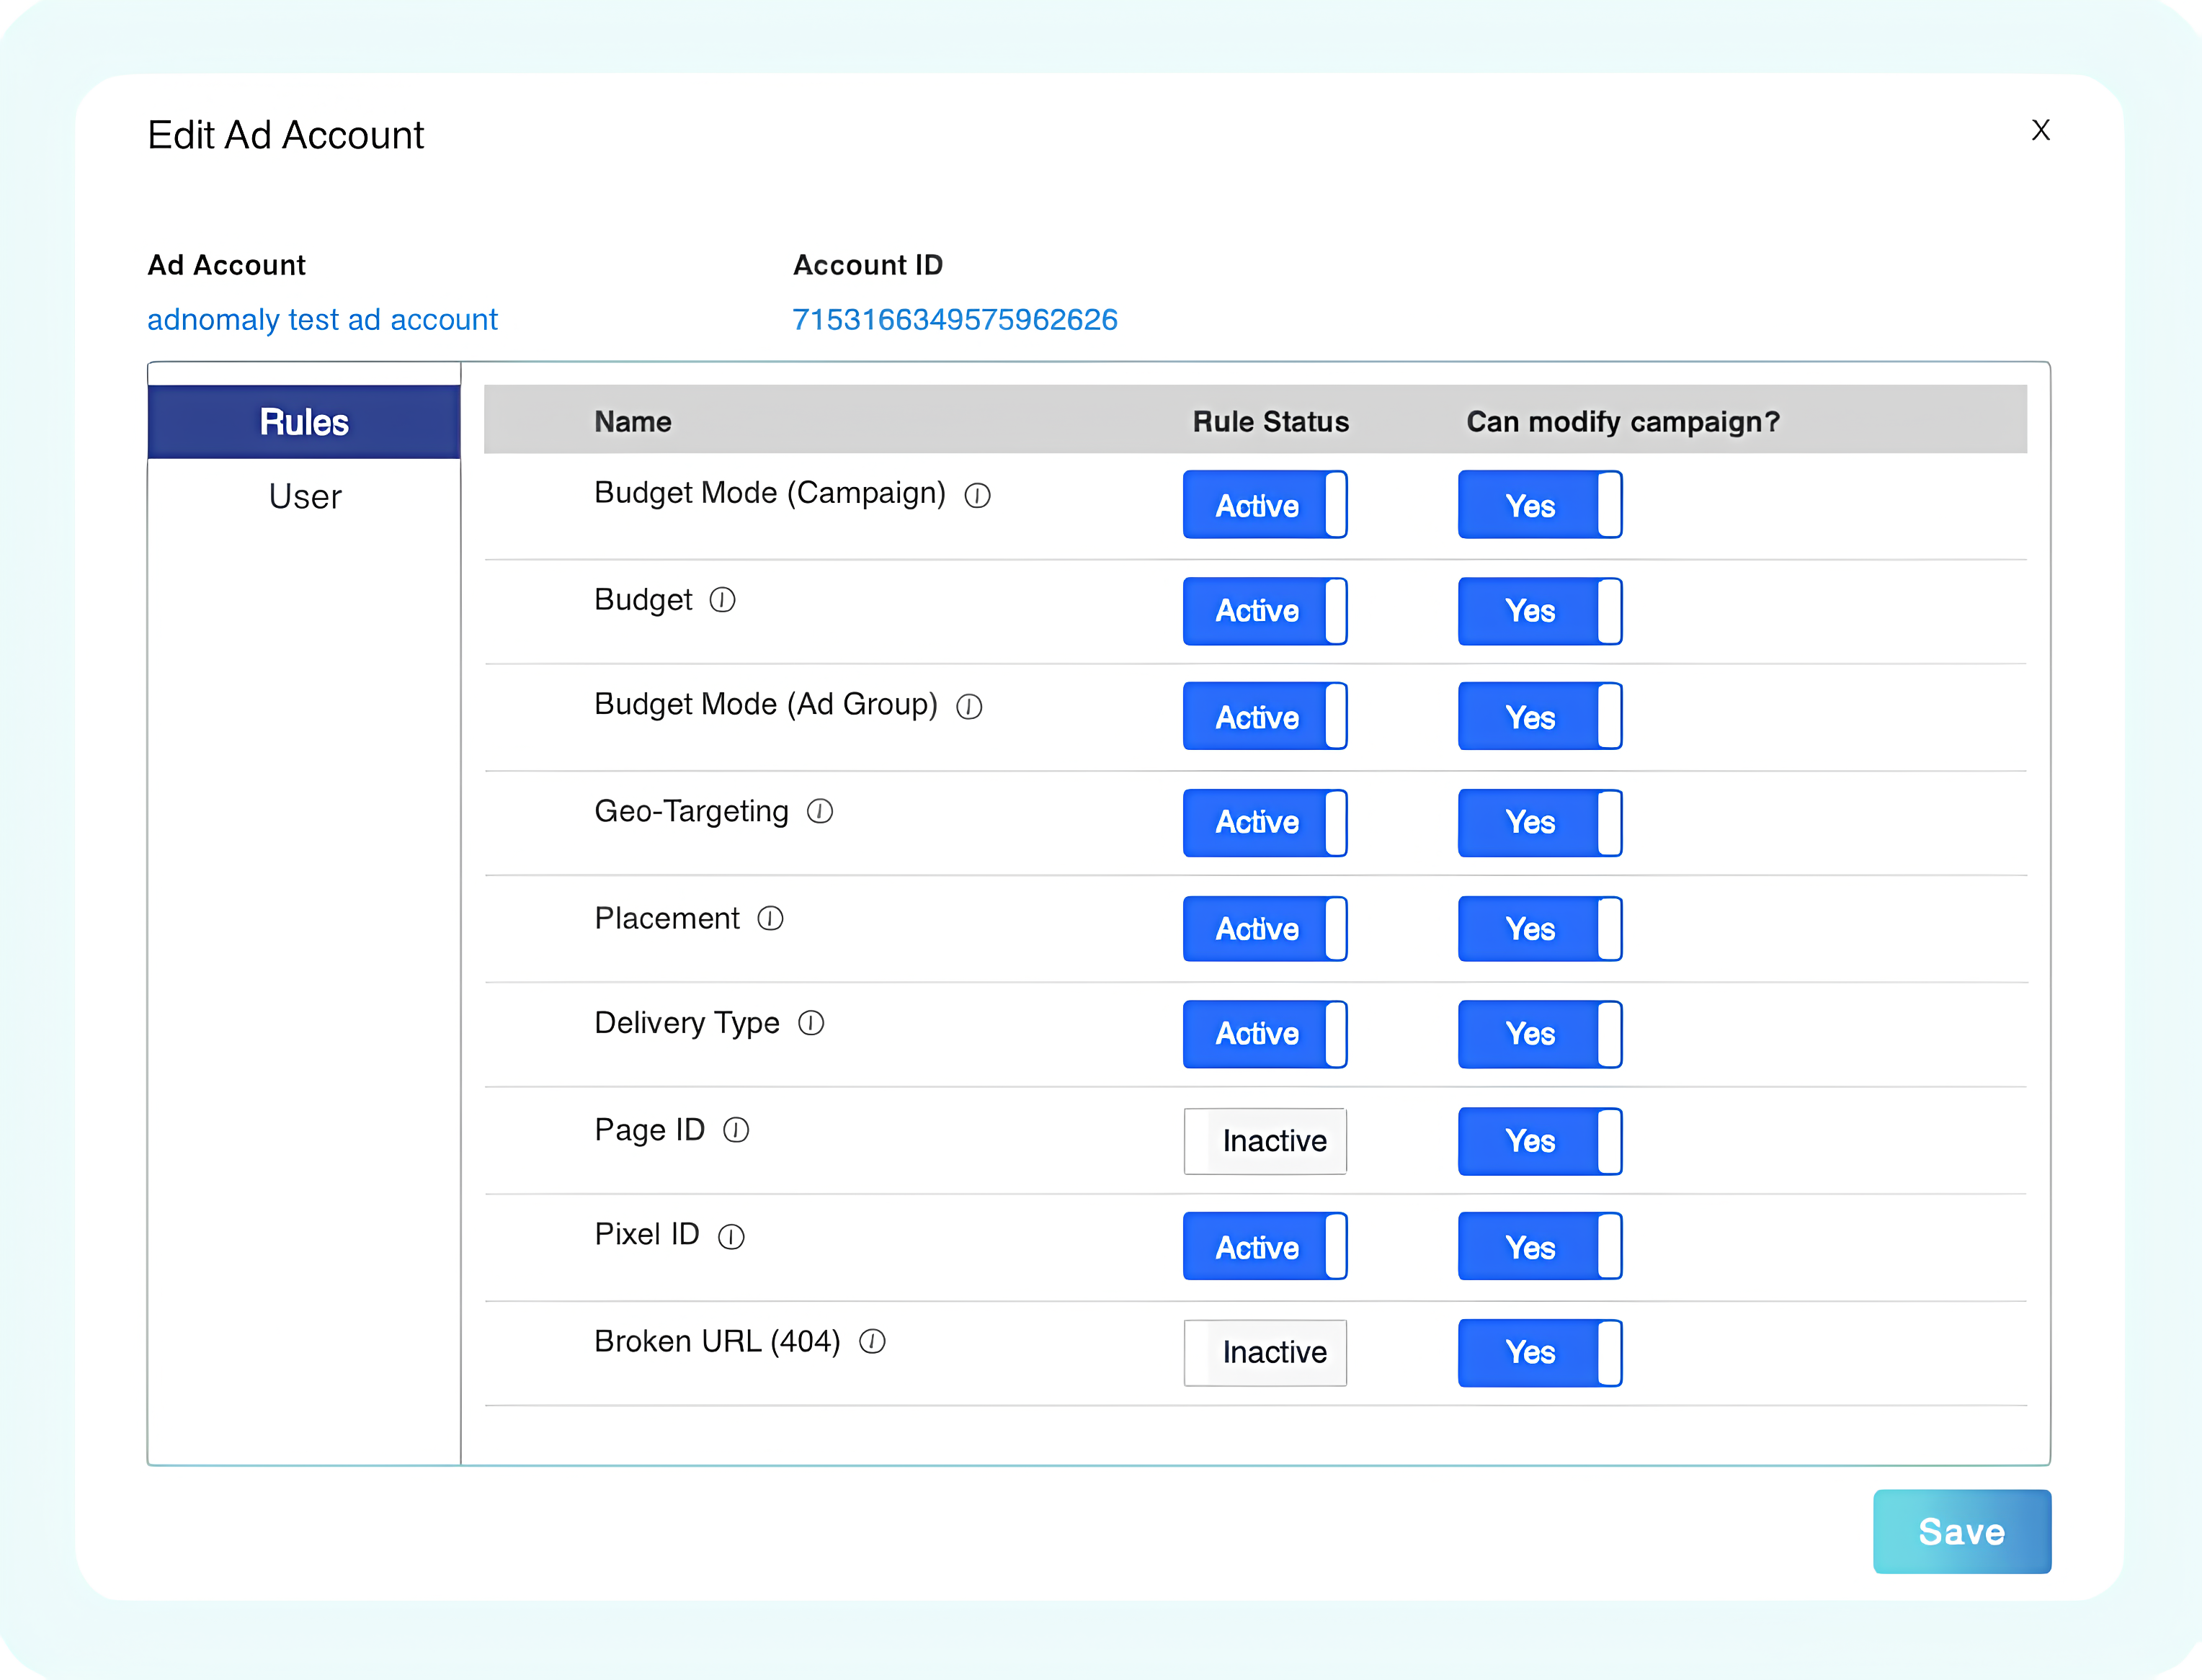Click the Page ID info icon
Screen dimensions: 2202x1680
[x=736, y=1130]
